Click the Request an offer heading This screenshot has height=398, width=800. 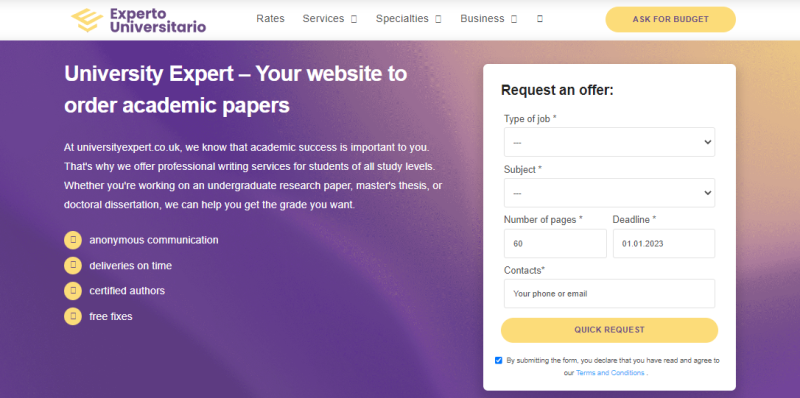557,90
